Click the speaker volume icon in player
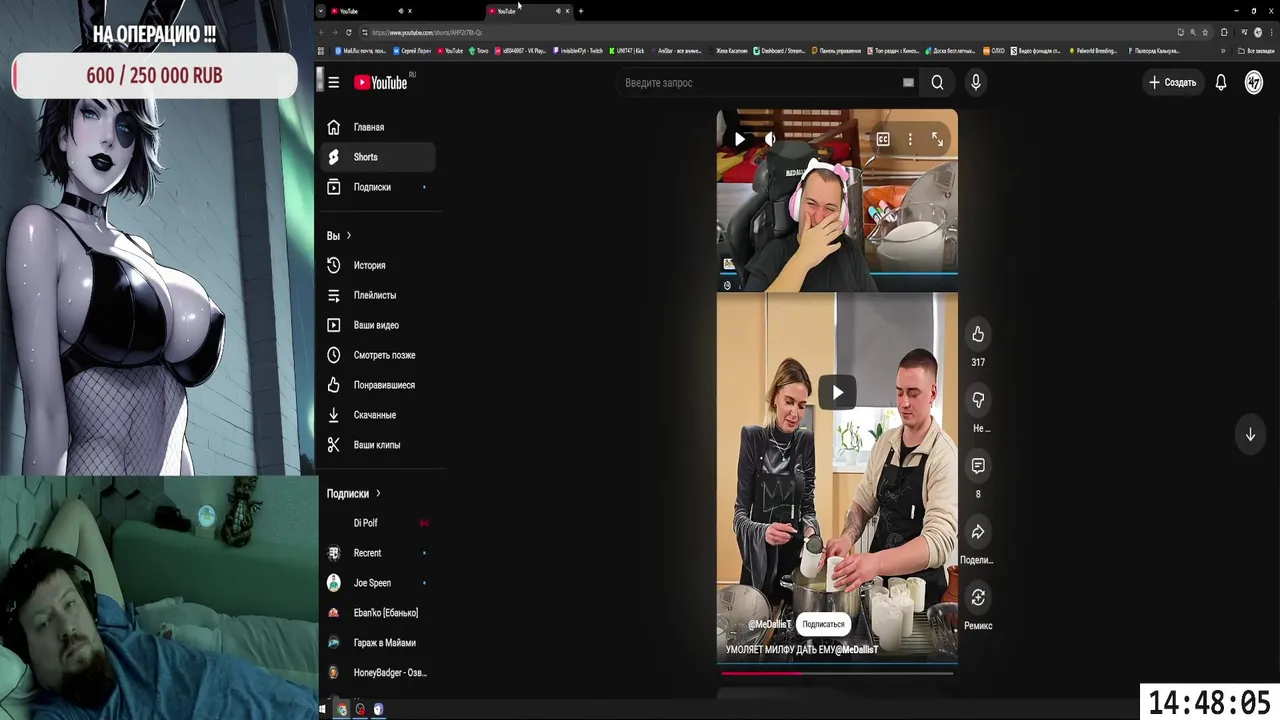Image resolution: width=1280 pixels, height=720 pixels. (770, 140)
